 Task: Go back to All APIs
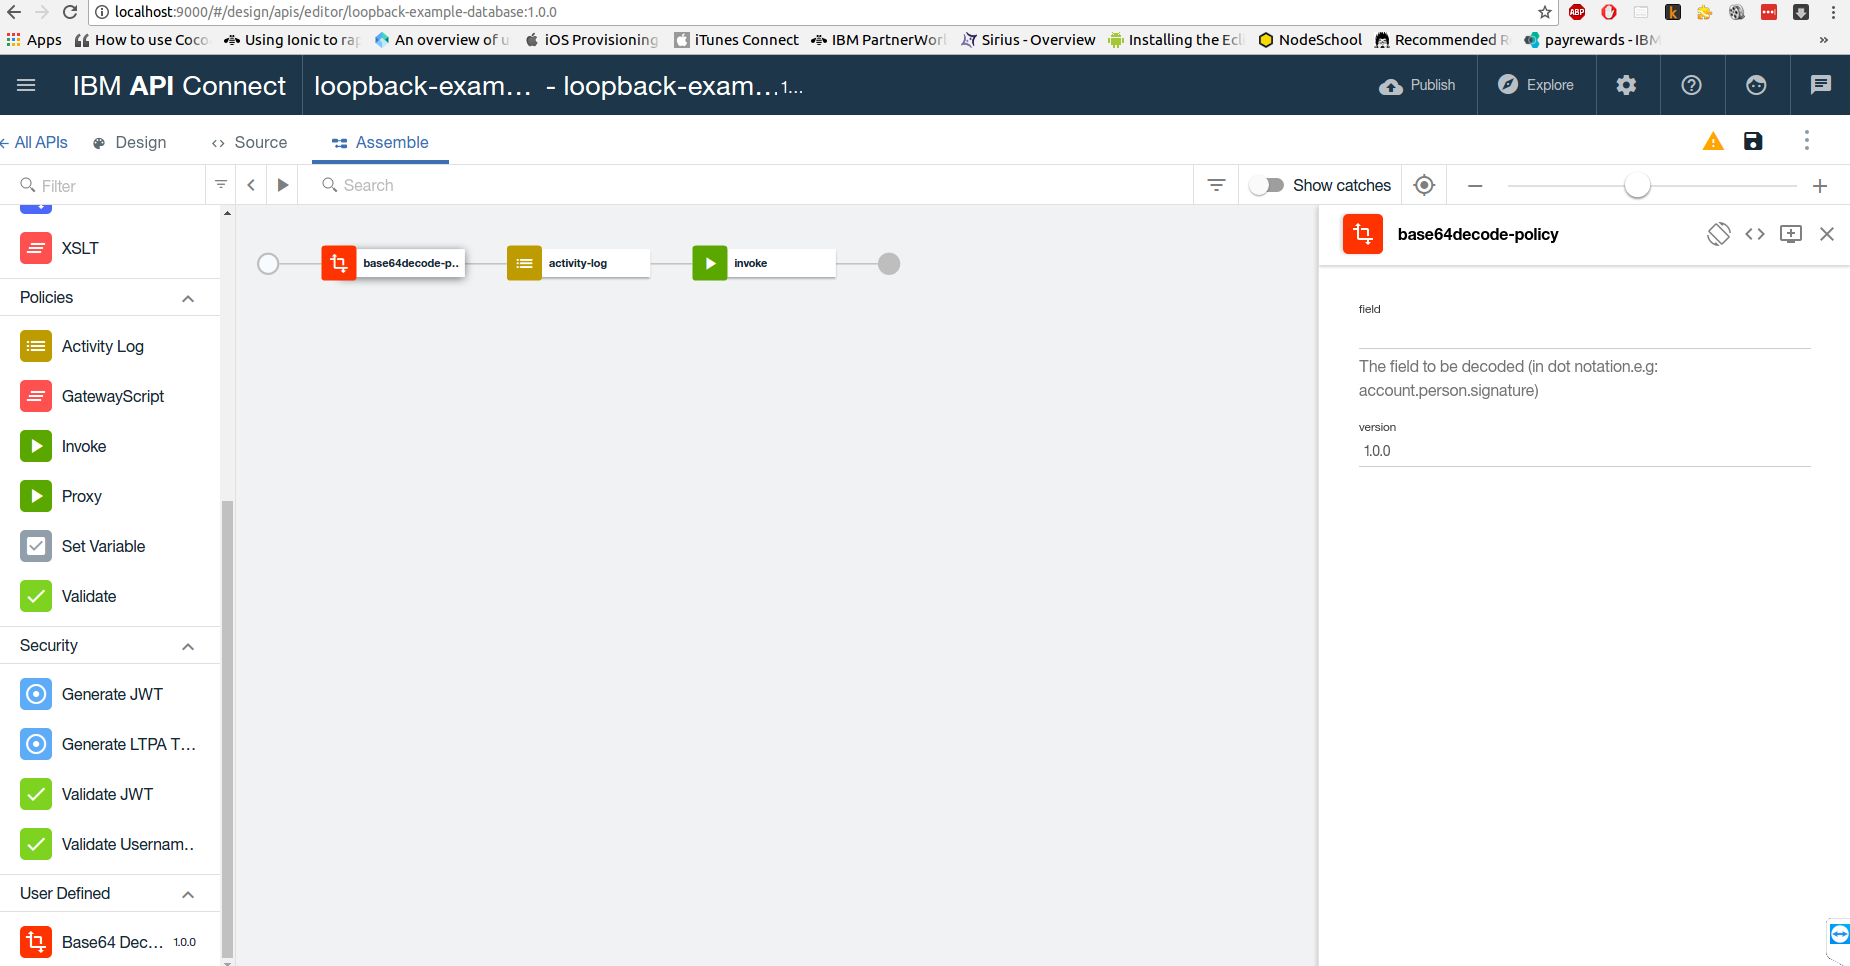[35, 142]
